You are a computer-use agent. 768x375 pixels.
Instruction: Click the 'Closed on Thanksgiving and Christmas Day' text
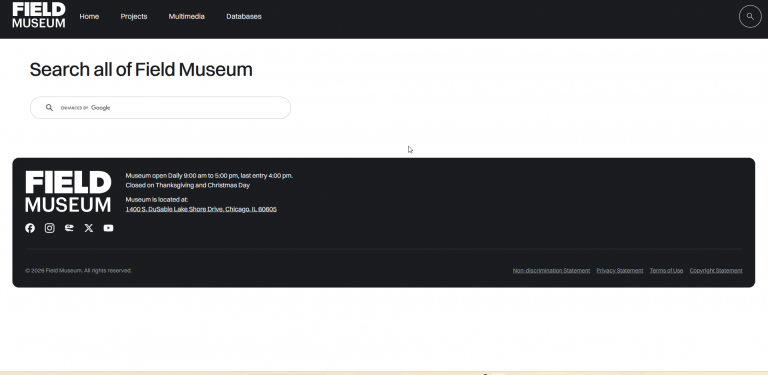pos(188,185)
